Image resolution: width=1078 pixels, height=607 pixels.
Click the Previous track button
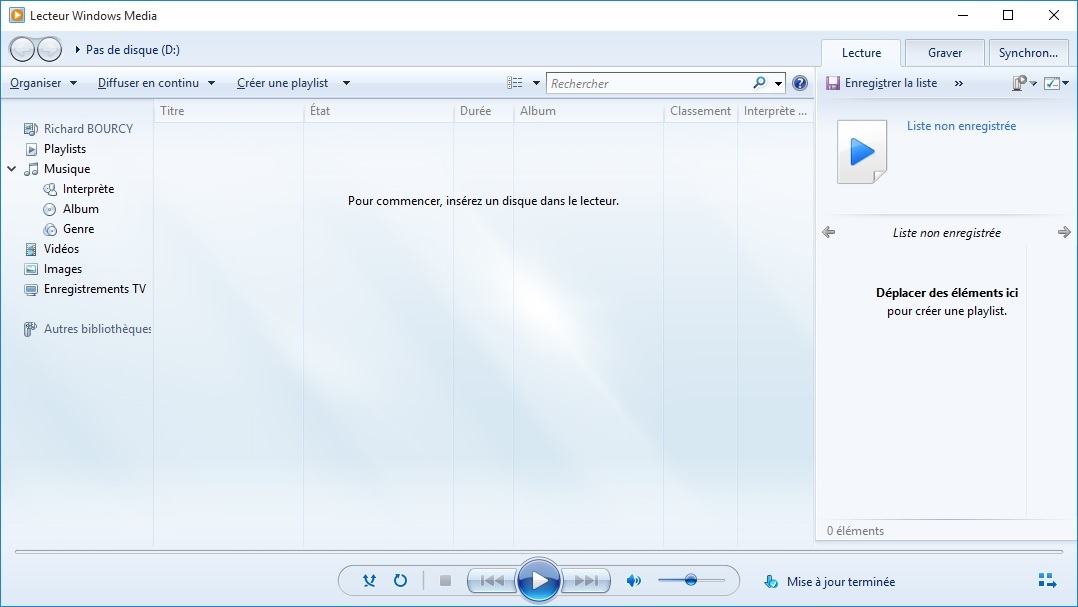tap(492, 581)
